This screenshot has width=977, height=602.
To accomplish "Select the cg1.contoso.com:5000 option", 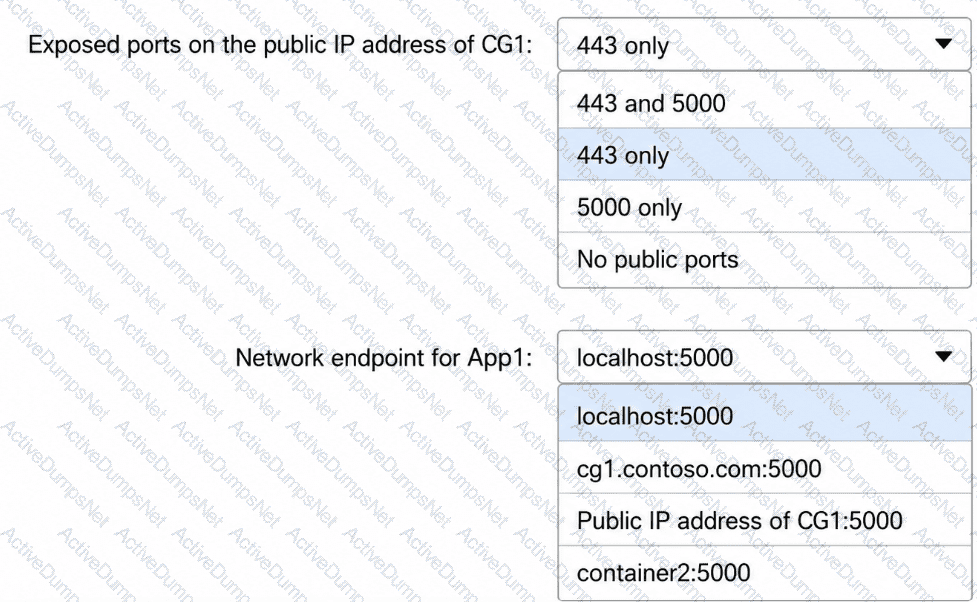I will 765,468.
